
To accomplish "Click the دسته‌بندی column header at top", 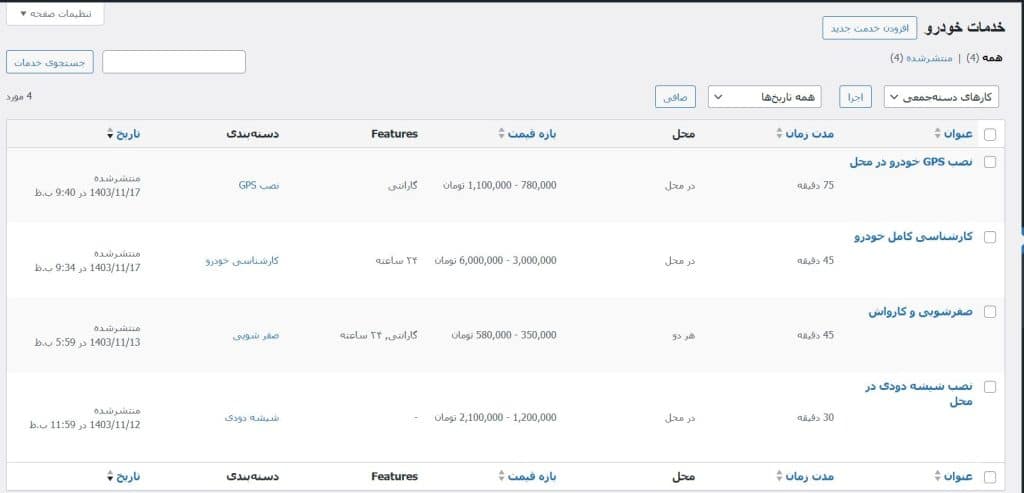I will coord(253,134).
